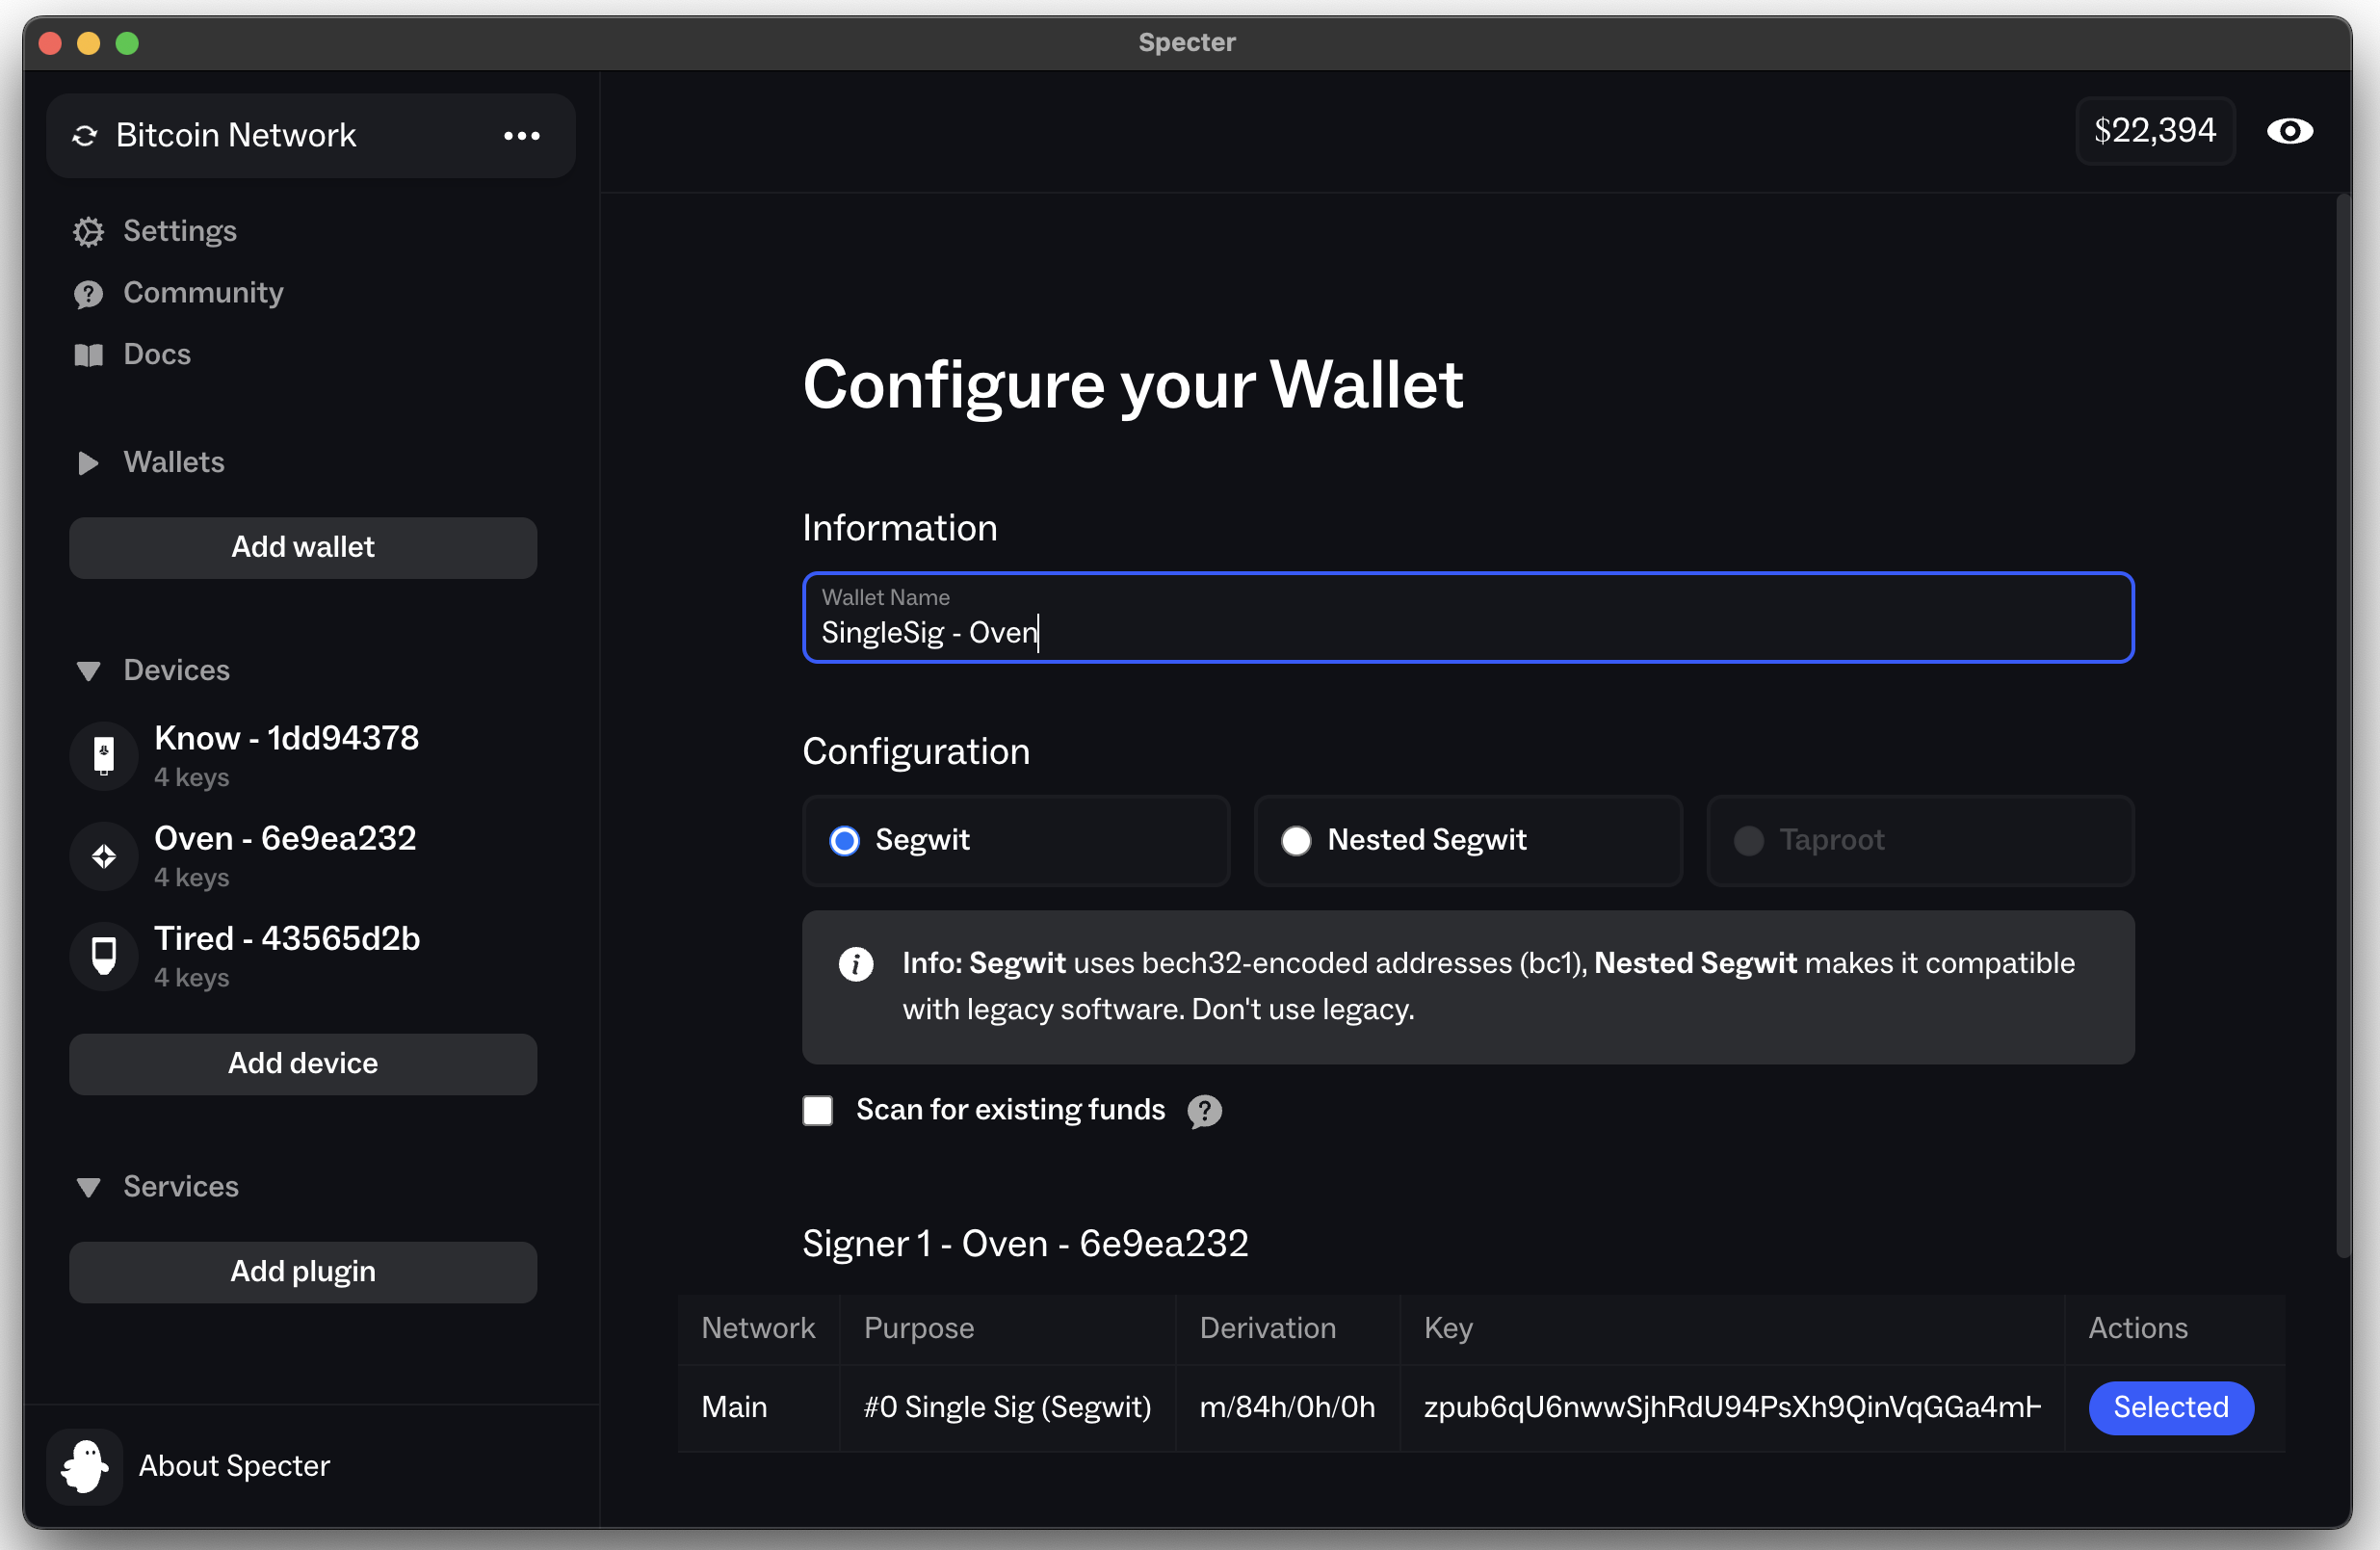Click the macOS window close button

click(x=51, y=43)
